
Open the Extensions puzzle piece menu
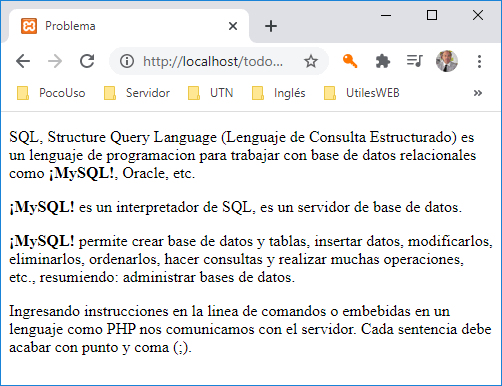click(x=382, y=61)
